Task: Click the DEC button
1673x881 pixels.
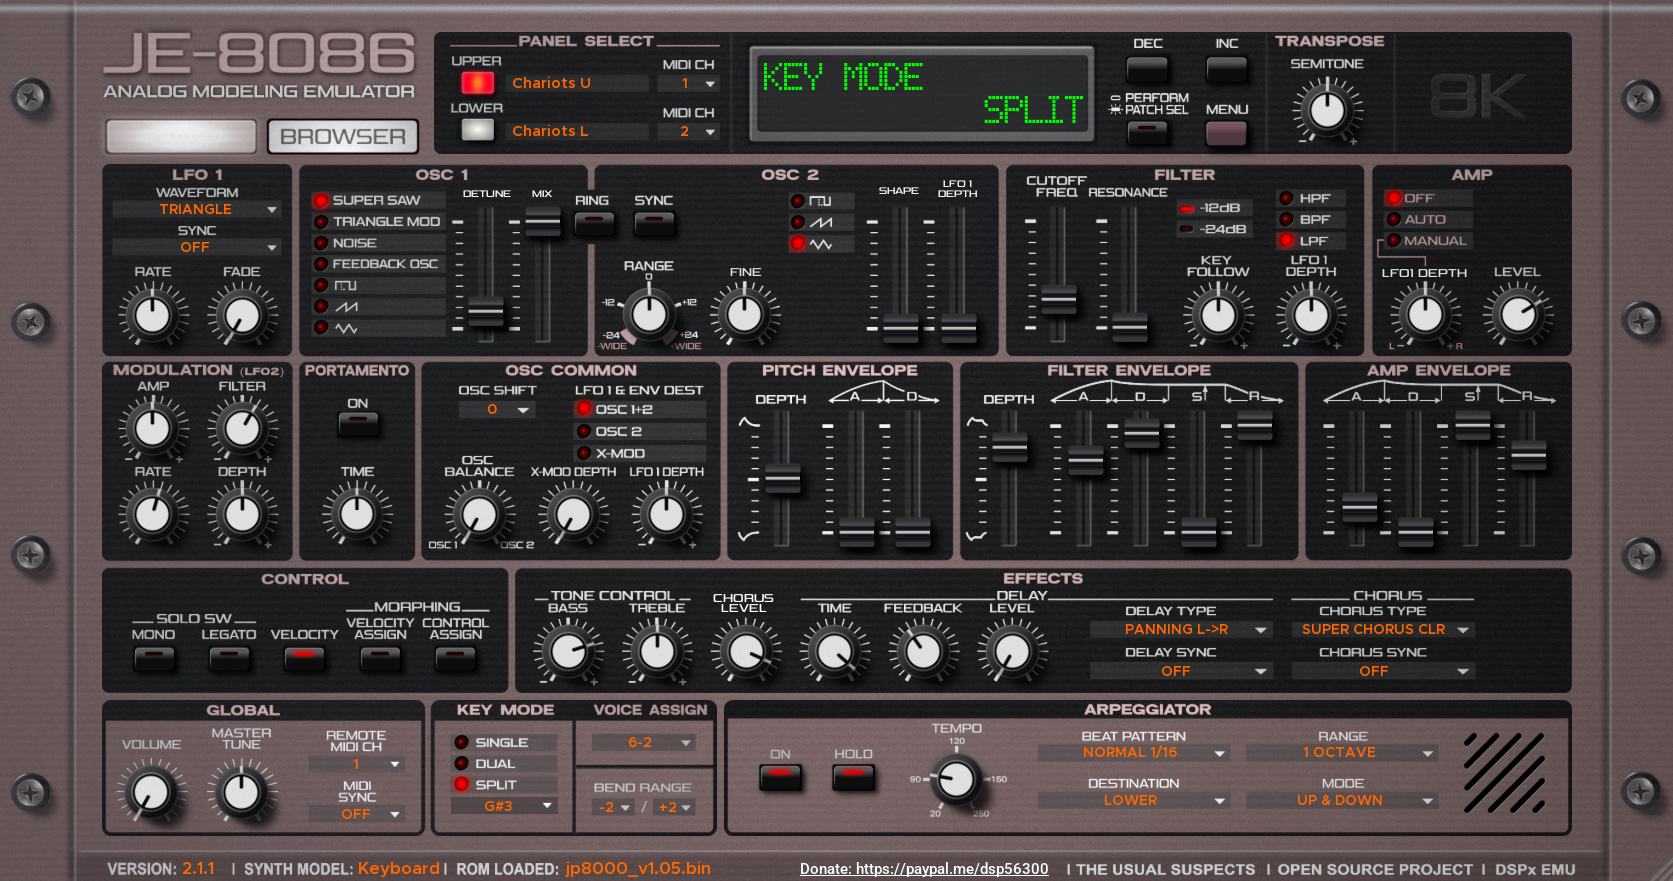Action: (x=1147, y=69)
